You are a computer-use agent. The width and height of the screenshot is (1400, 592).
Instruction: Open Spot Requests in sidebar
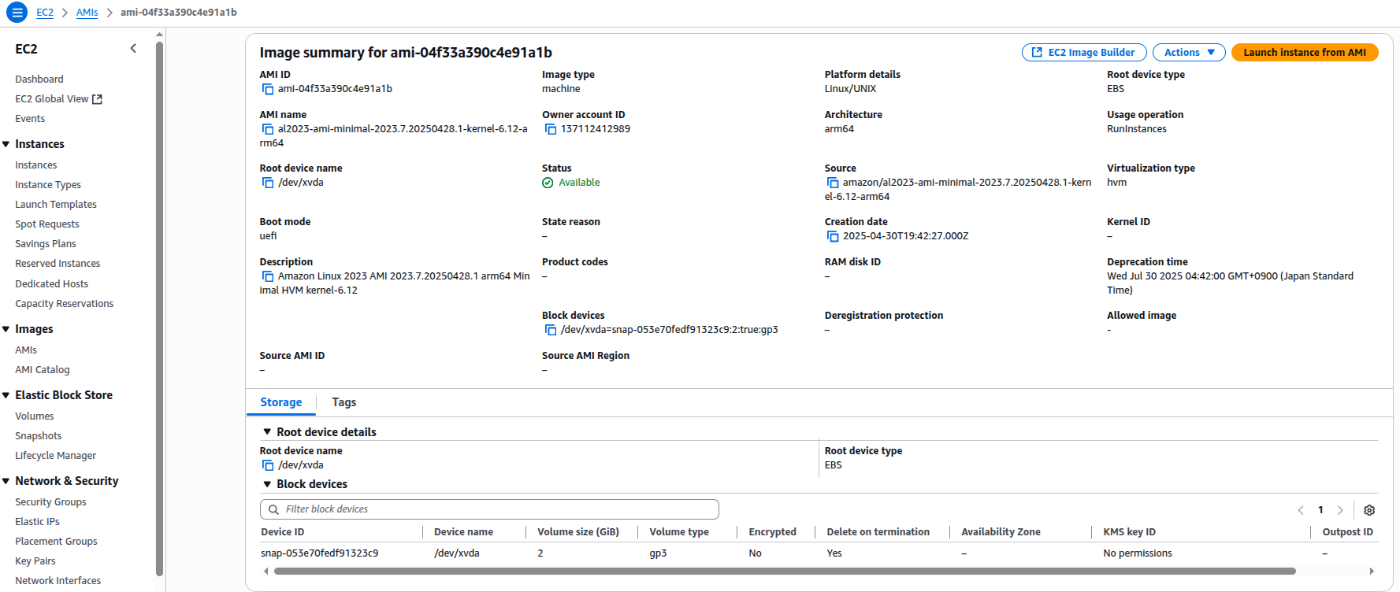47,224
